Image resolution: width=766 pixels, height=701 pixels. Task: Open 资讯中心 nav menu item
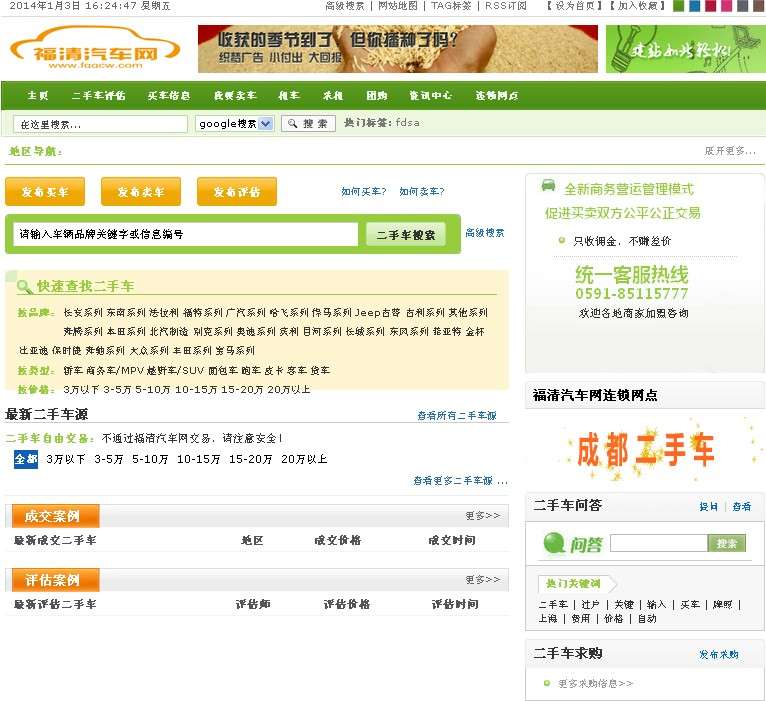coord(430,95)
